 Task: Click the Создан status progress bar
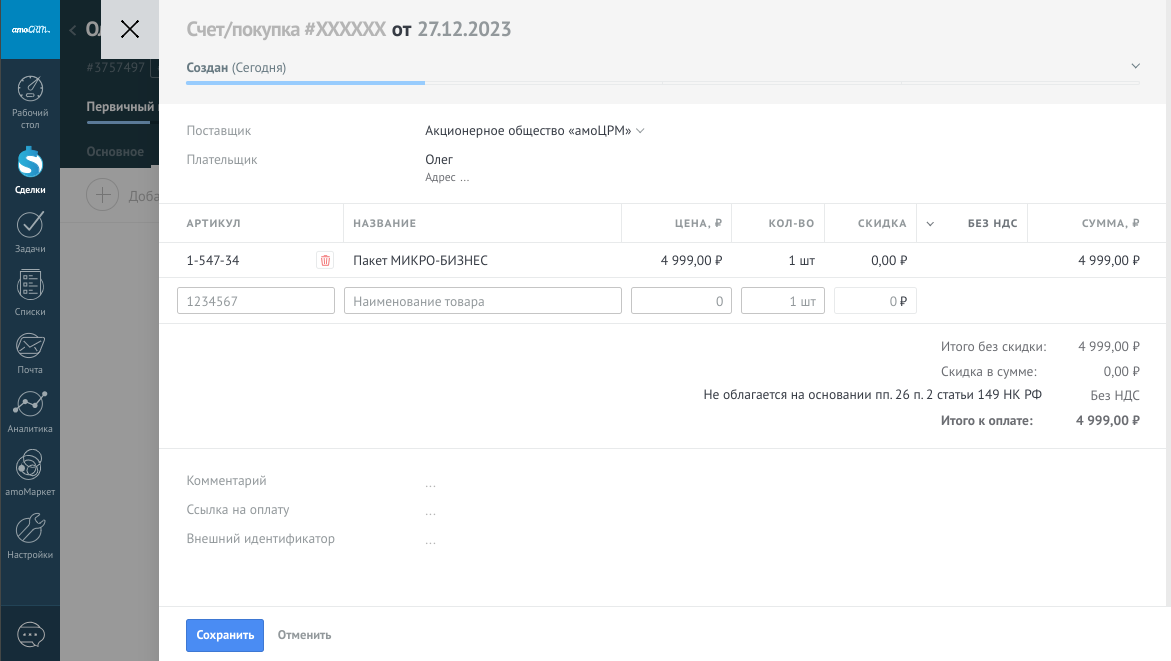305,82
